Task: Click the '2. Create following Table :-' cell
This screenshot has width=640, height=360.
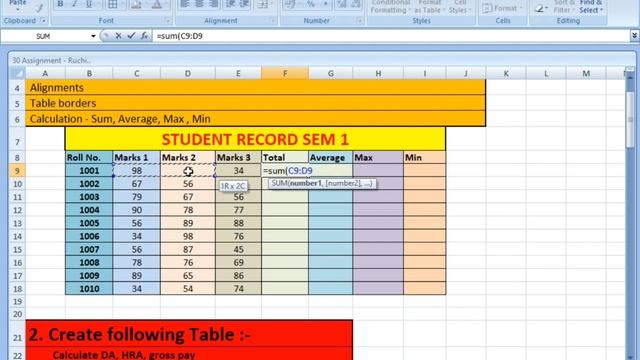Action: click(x=189, y=335)
